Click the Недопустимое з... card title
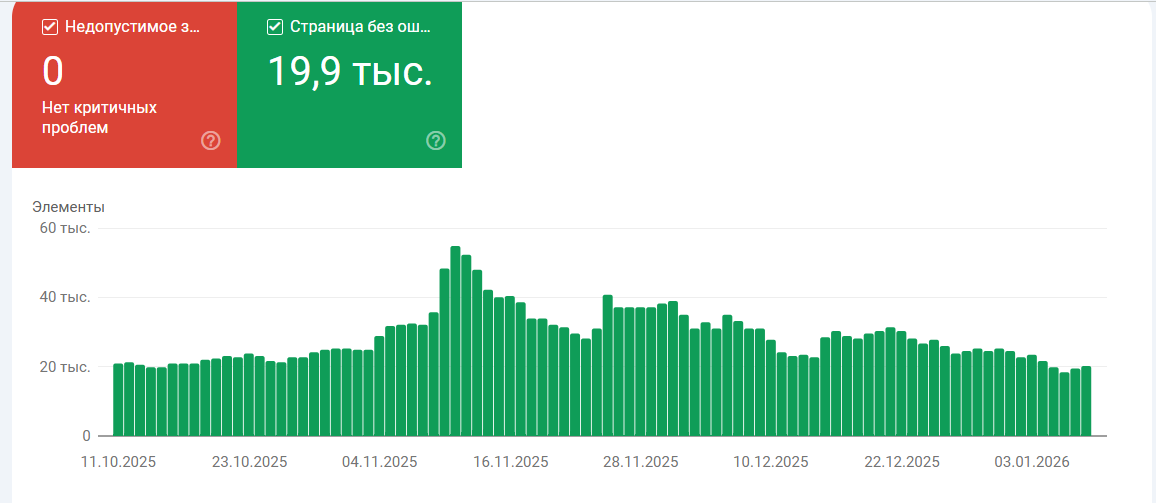 133,27
